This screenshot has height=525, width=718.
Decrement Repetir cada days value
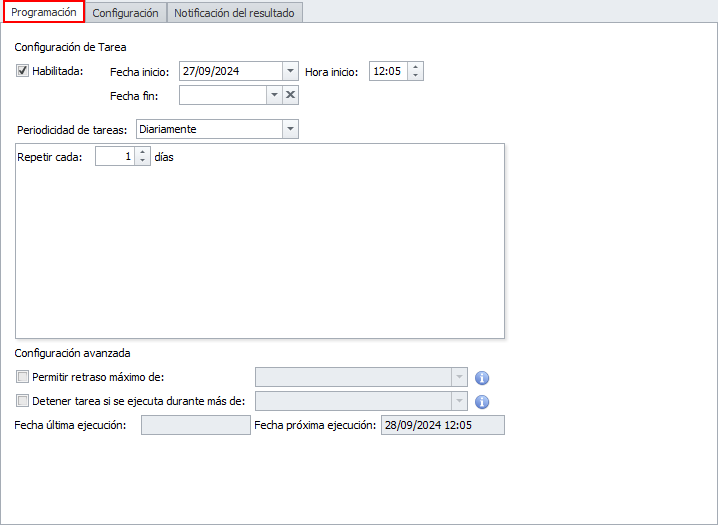pyautogui.click(x=142, y=161)
